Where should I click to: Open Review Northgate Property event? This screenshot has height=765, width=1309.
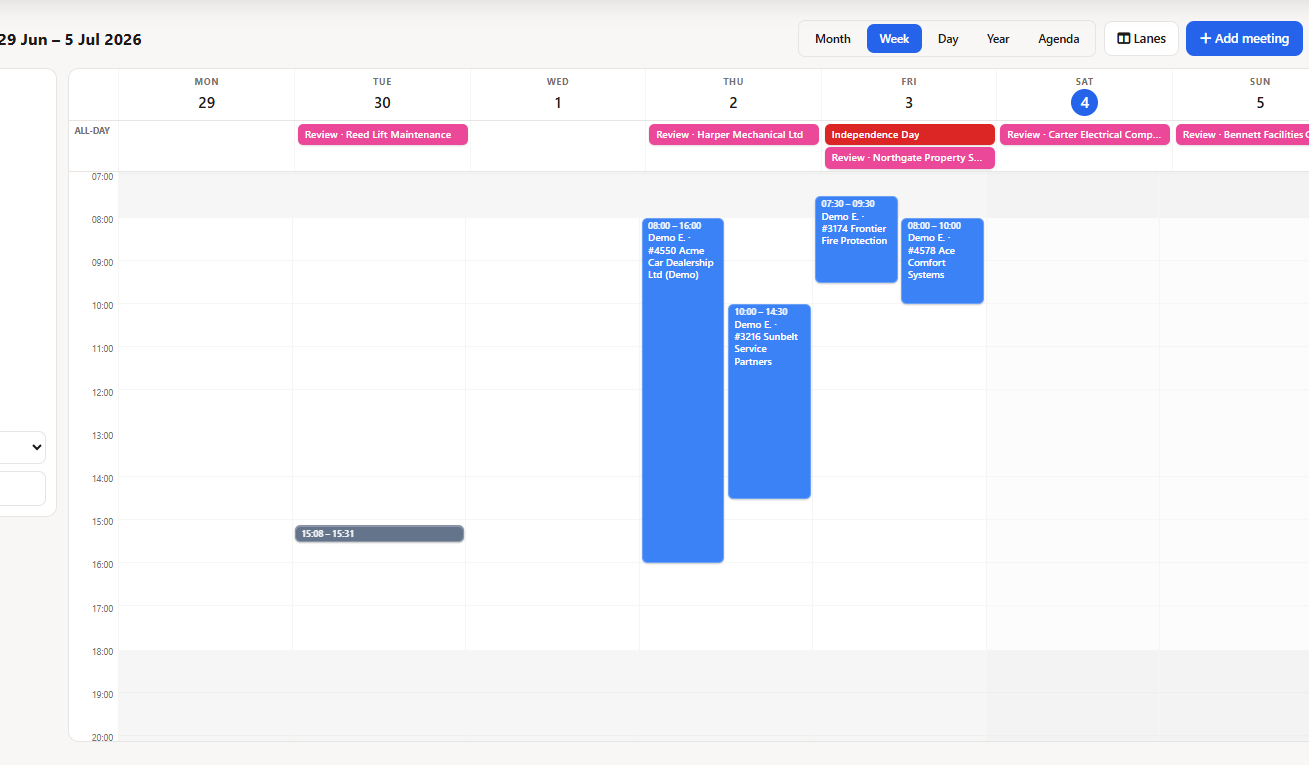[x=910, y=158]
